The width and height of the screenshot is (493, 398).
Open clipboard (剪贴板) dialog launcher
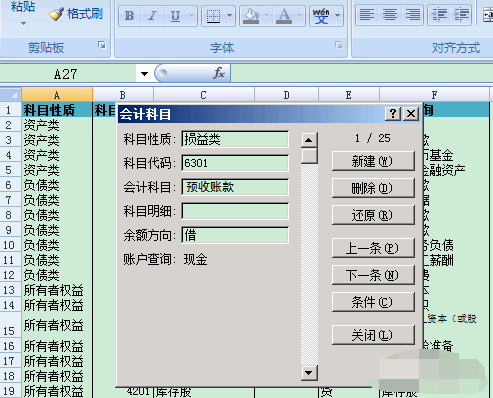click(102, 45)
